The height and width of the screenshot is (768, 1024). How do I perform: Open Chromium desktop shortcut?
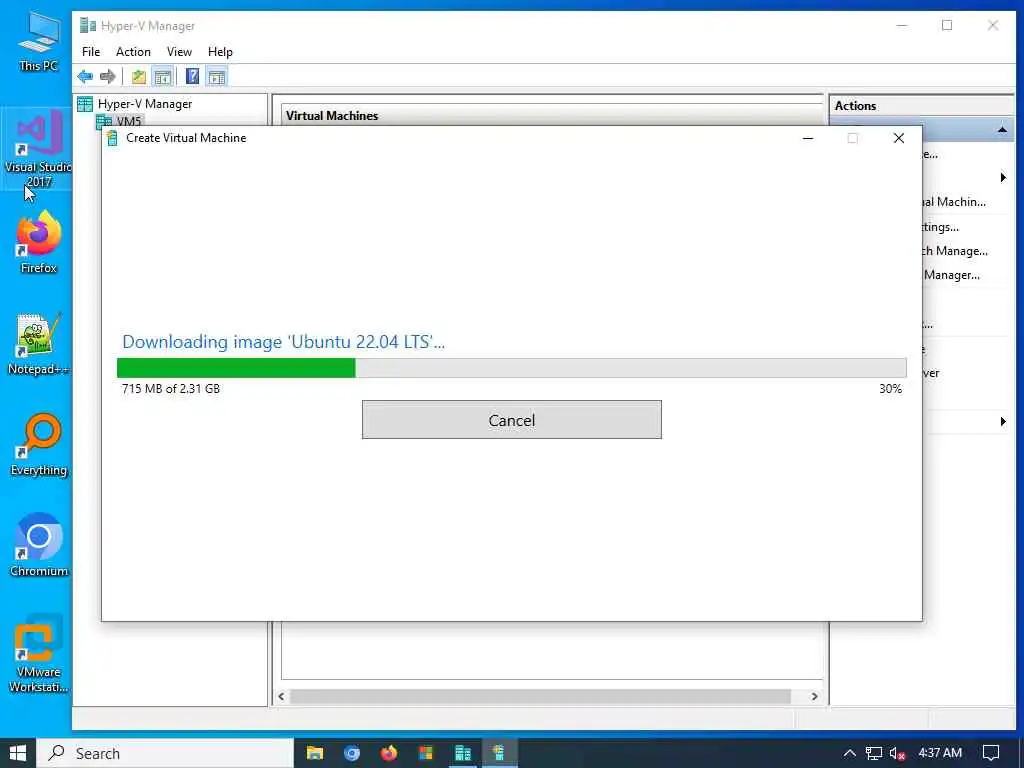(x=39, y=546)
